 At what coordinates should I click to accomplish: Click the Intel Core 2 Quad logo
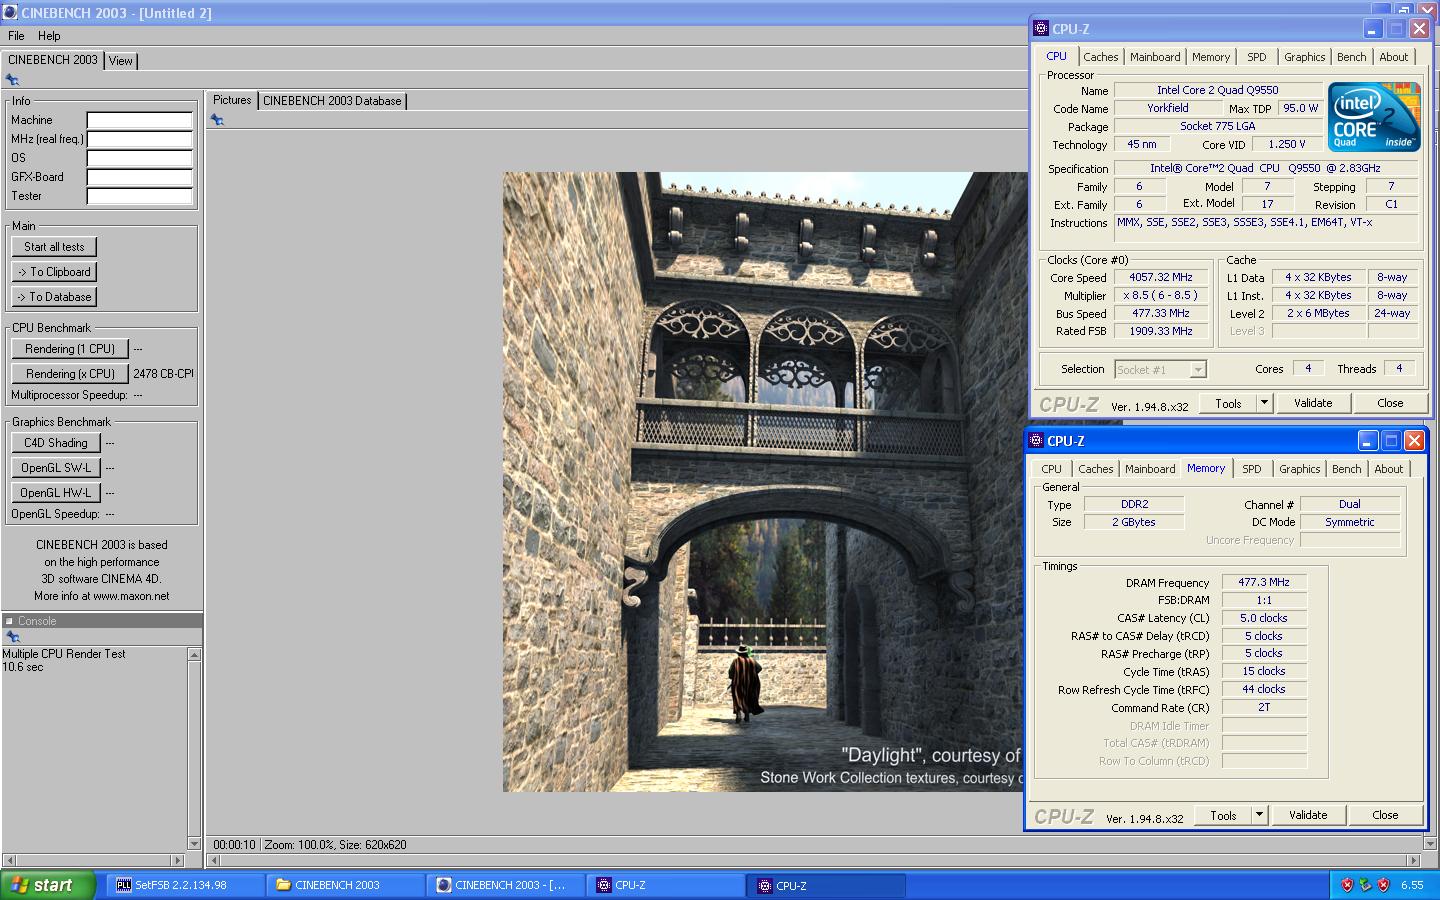(1375, 117)
